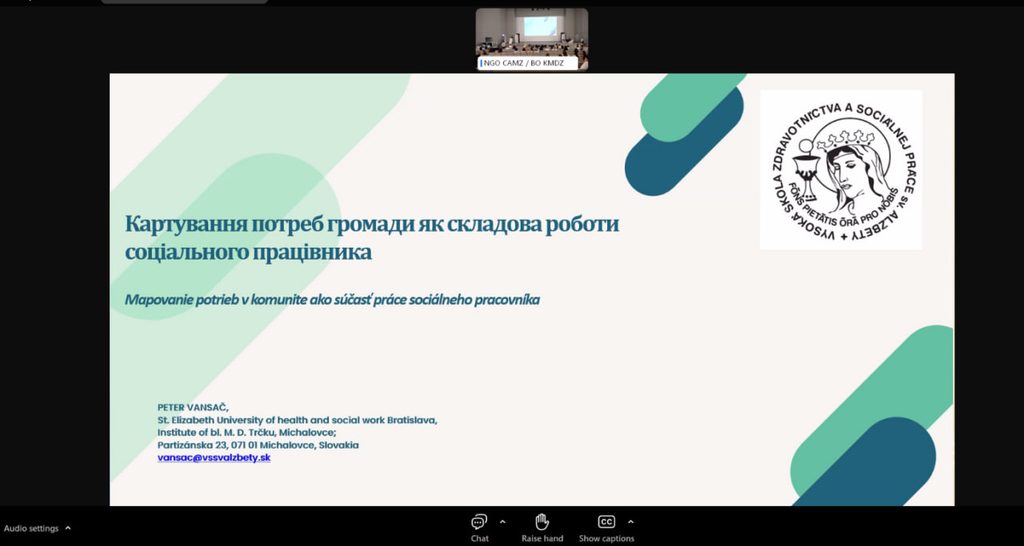Click the gray tab at top-left of window
This screenshot has height=546, width=1024.
pos(184,2)
